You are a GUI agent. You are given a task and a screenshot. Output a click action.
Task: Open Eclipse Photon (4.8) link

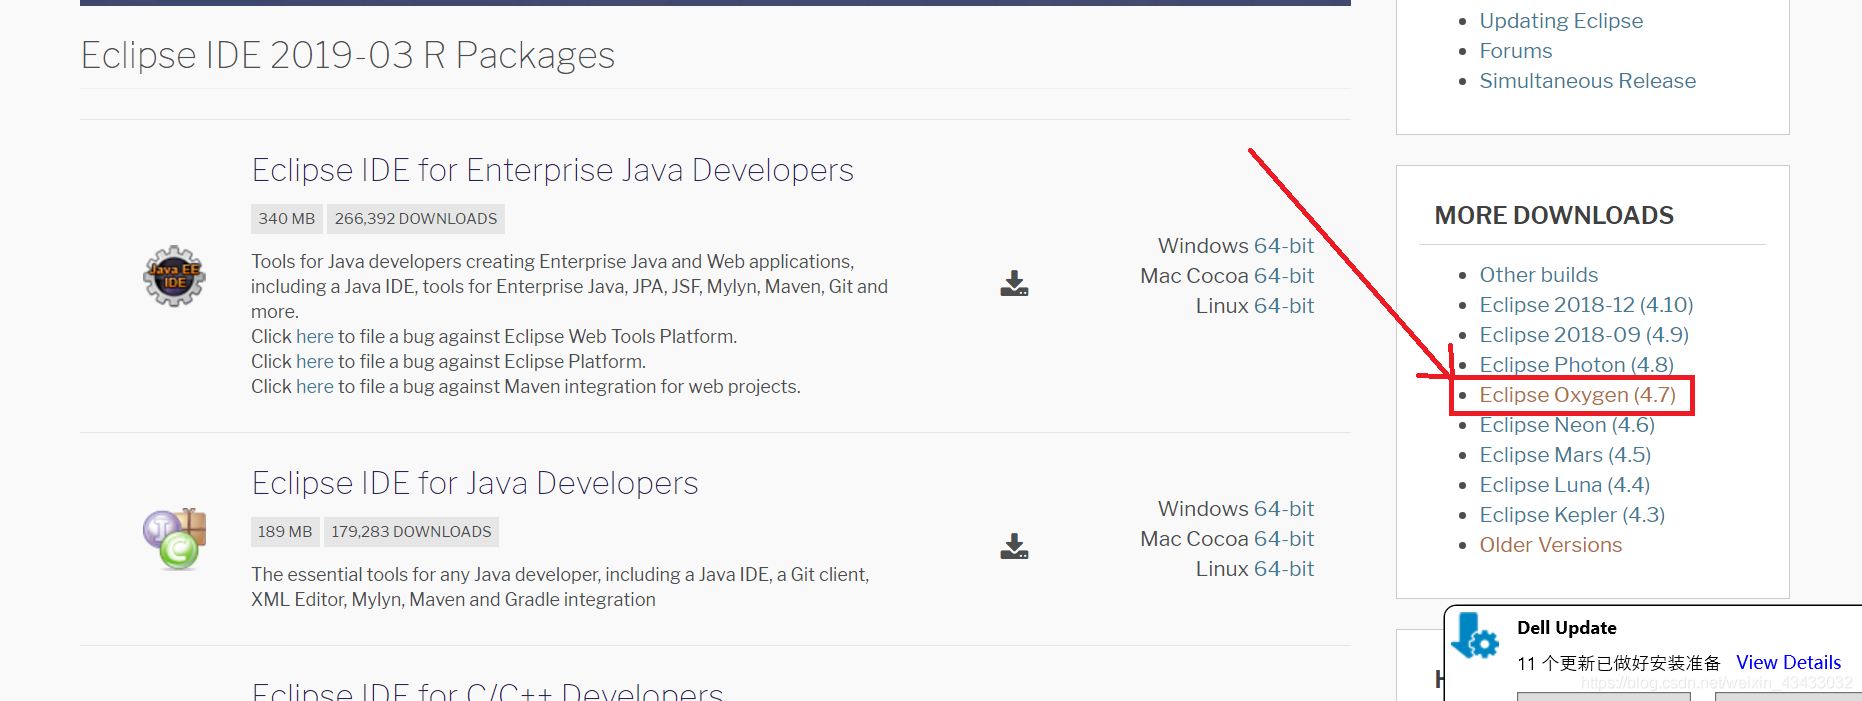[x=1577, y=365]
